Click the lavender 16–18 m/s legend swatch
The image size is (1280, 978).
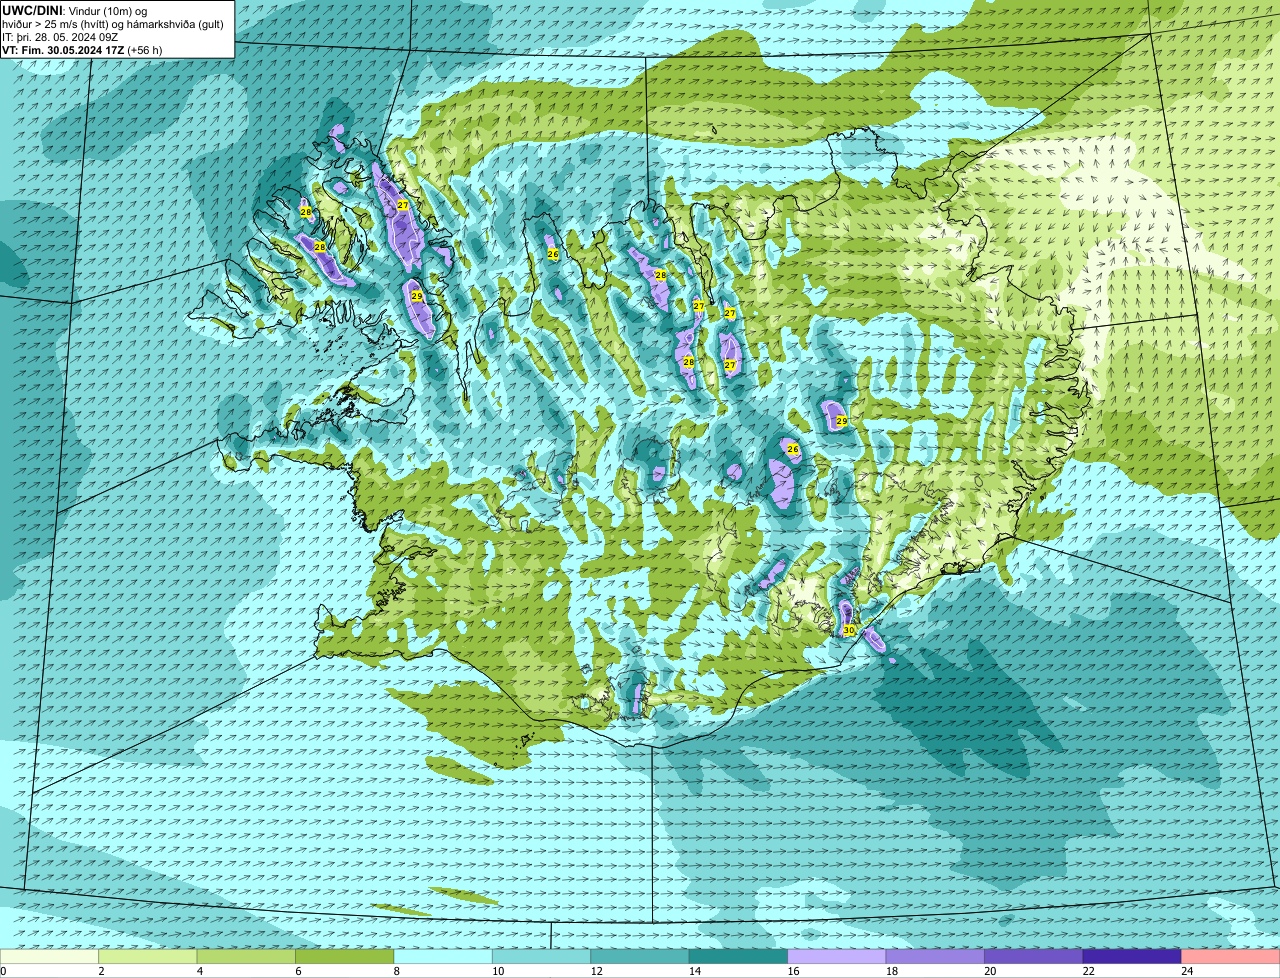(x=837, y=957)
